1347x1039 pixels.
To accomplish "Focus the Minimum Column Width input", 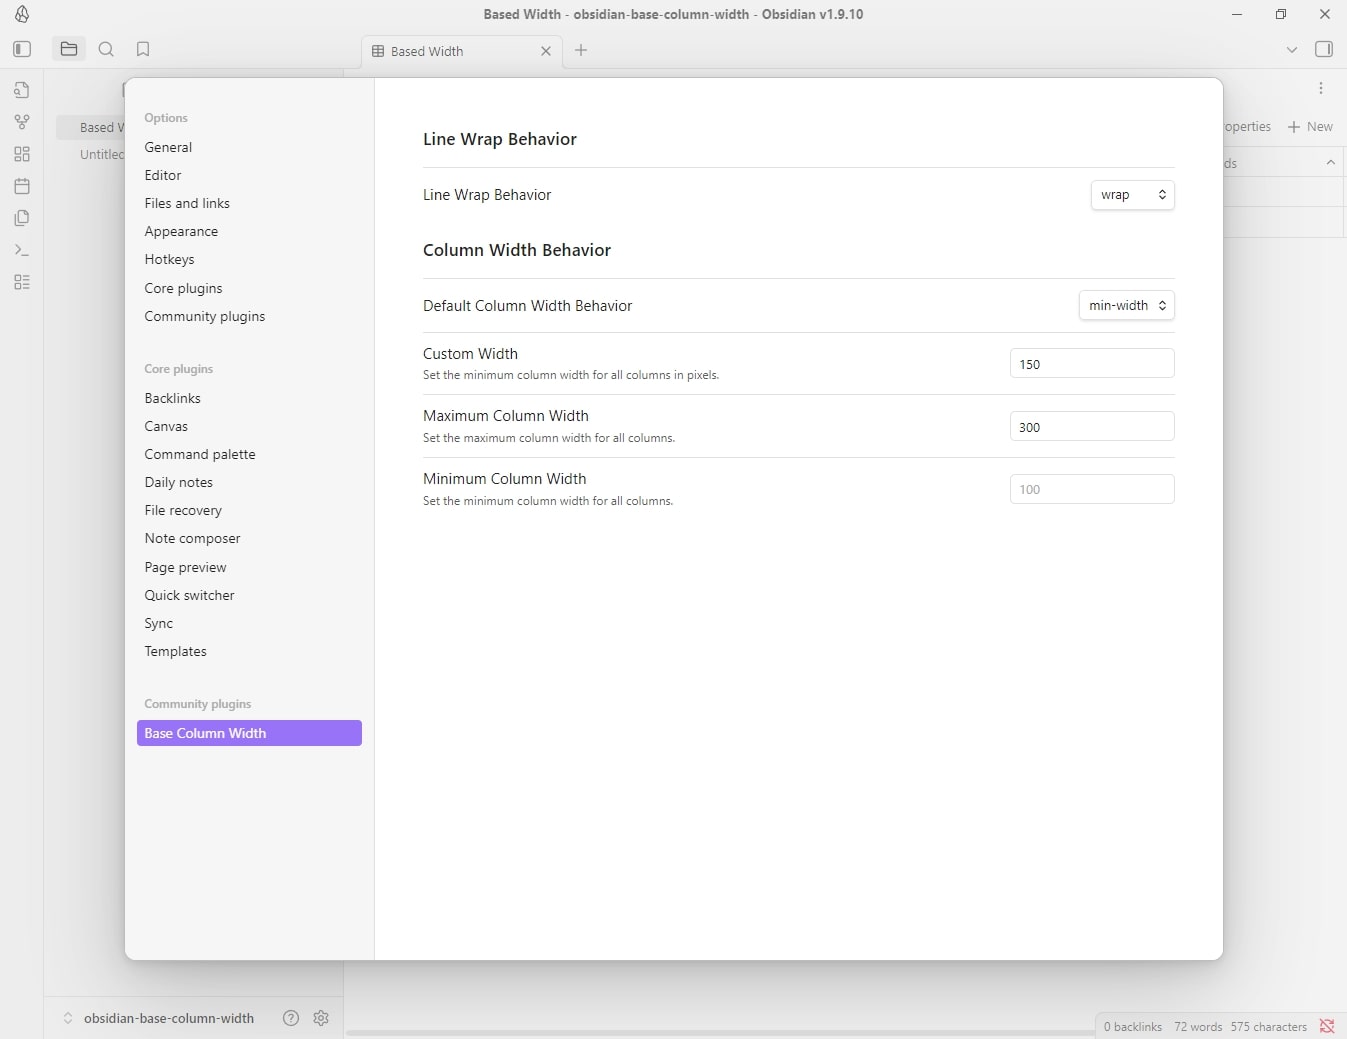I will [x=1092, y=489].
